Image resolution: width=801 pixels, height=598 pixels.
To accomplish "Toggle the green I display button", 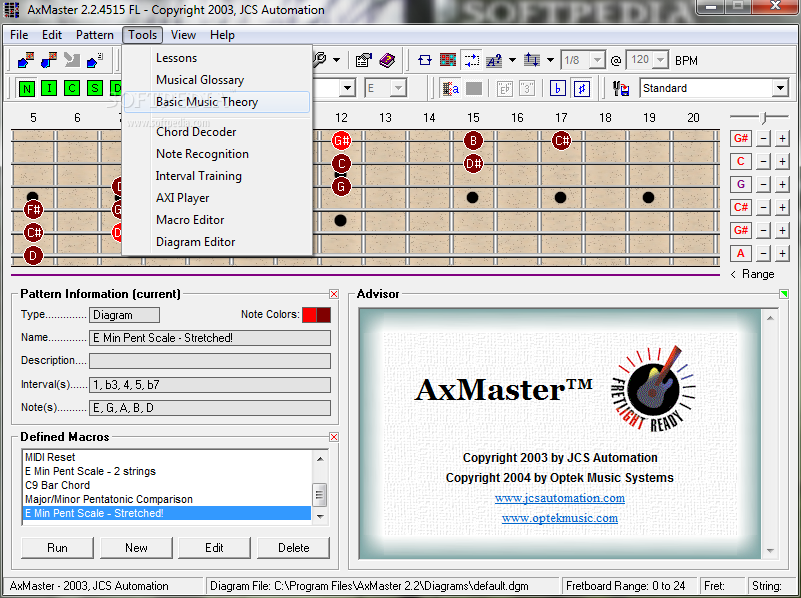I will click(x=49, y=89).
